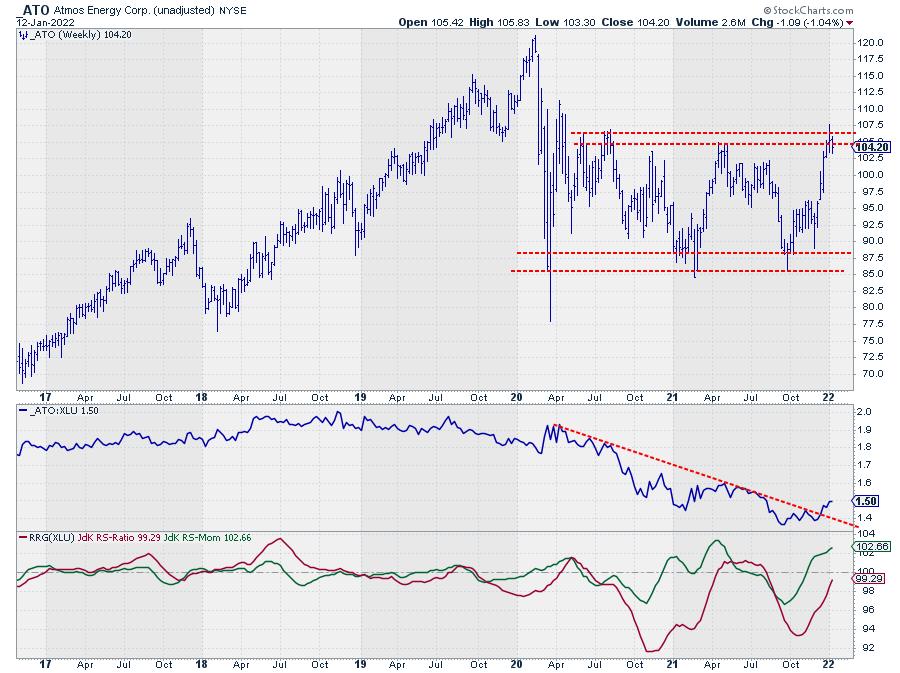Image resolution: width=900 pixels, height=673 pixels.
Task: Click the 1.7 label on the ratio axis
Action: [864, 465]
